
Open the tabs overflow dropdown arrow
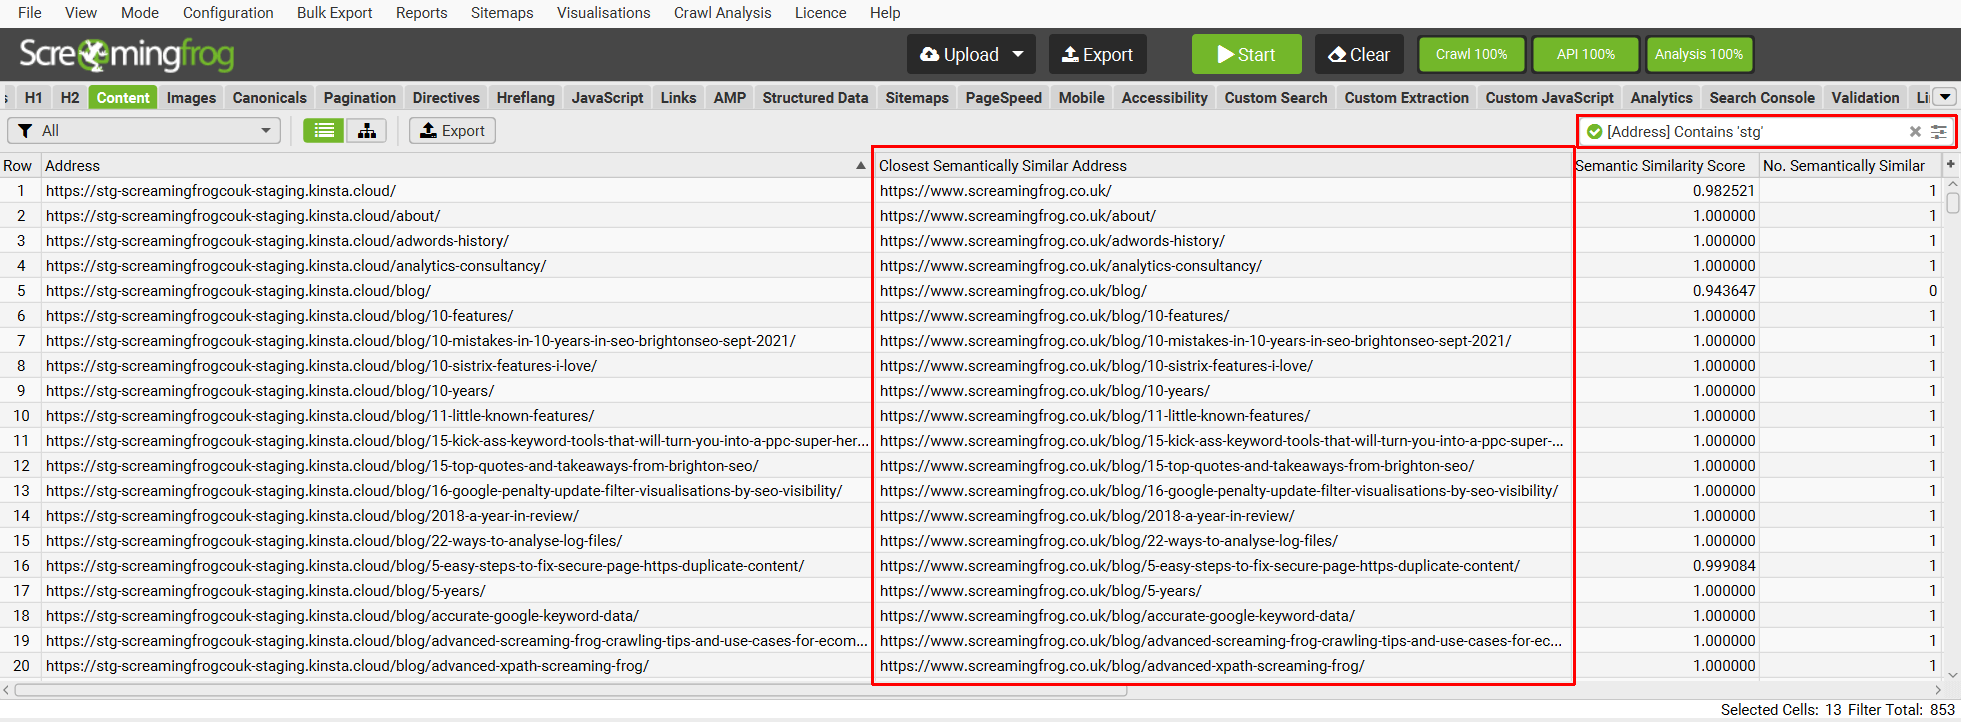[1945, 97]
